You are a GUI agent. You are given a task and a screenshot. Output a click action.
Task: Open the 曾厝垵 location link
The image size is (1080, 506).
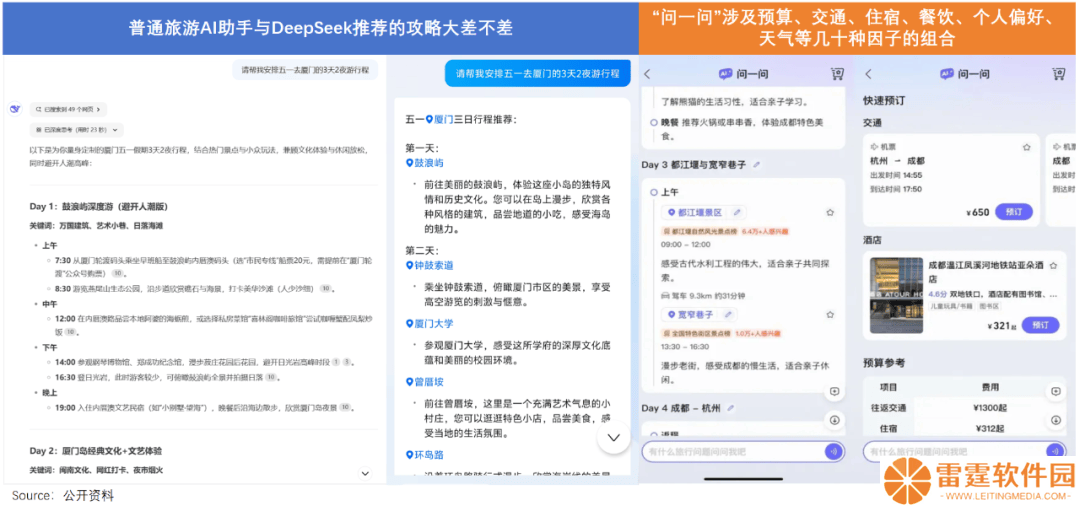424,381
